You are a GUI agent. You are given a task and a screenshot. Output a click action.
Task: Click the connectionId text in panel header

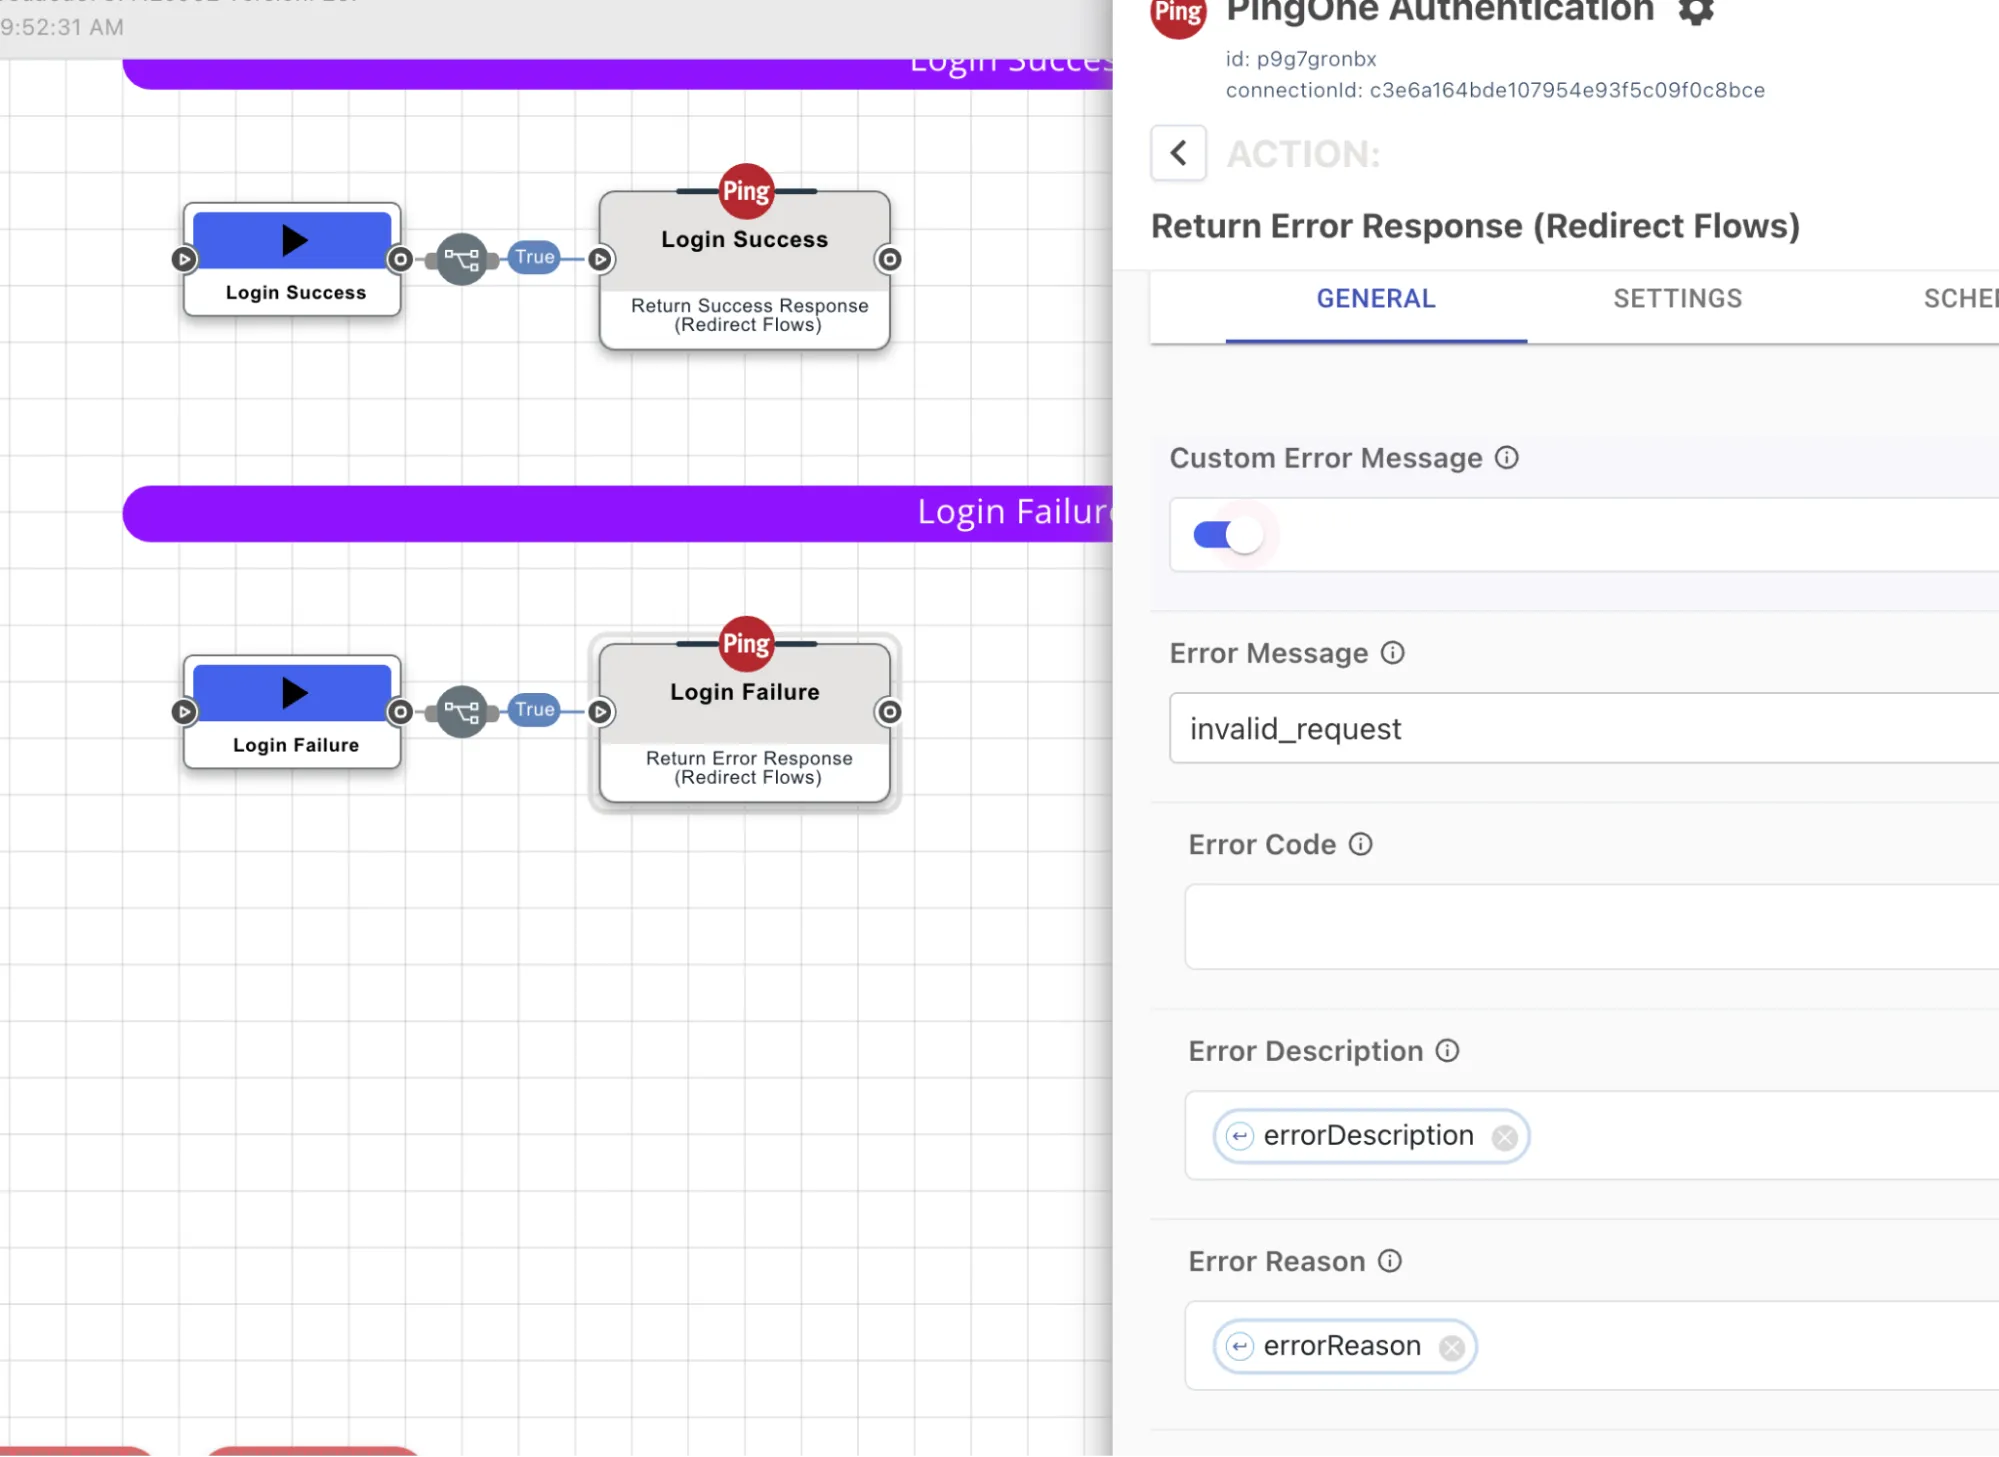1495,90
